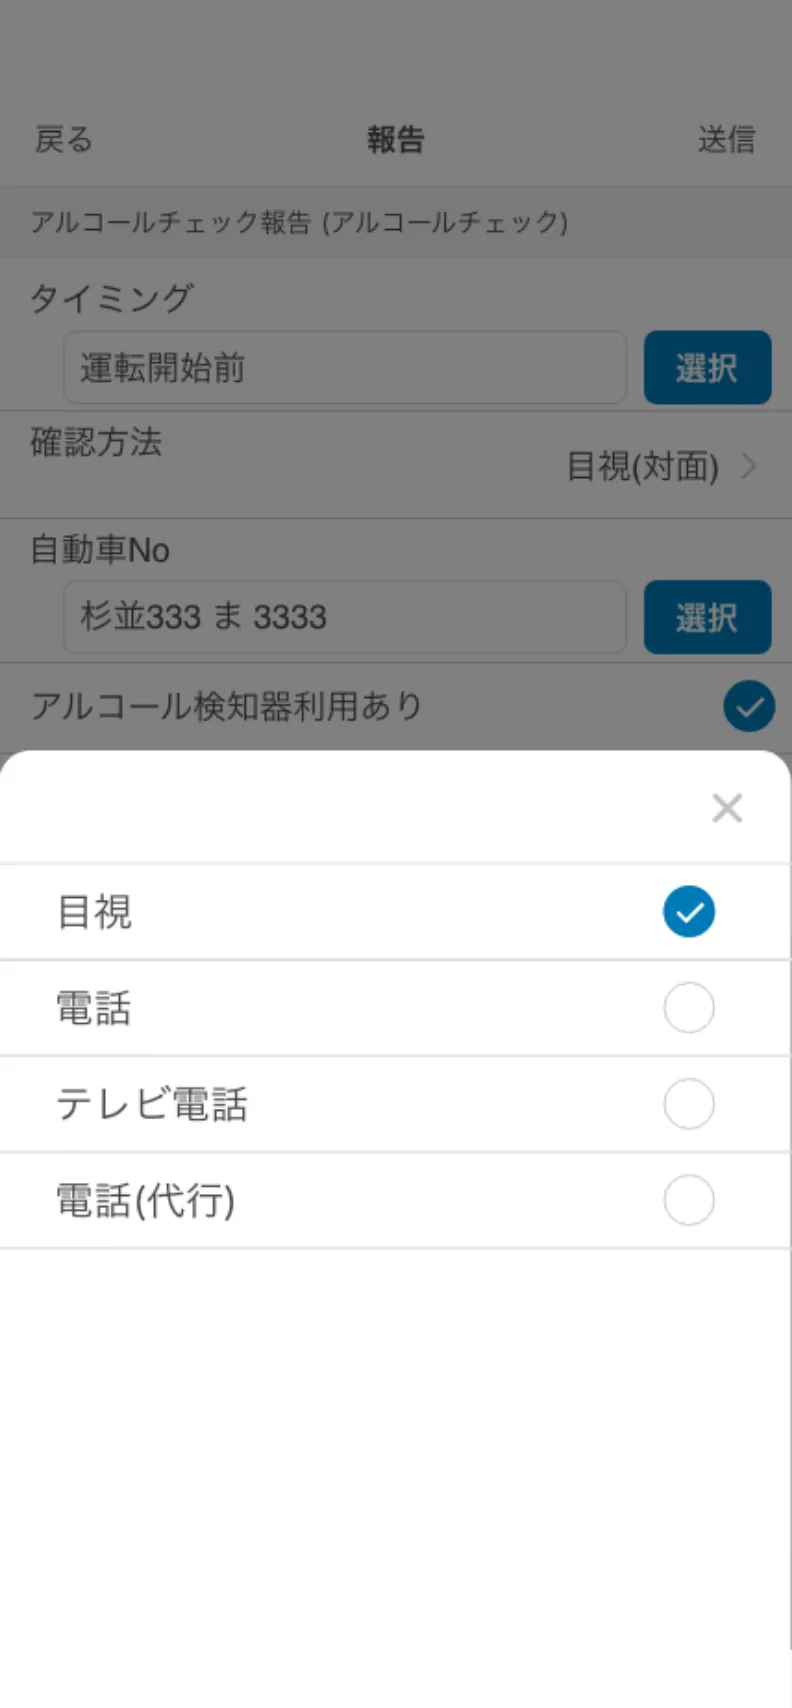This screenshot has width=792, height=1708.
Task: Select the 電話 radio circle
Action: click(x=689, y=1008)
